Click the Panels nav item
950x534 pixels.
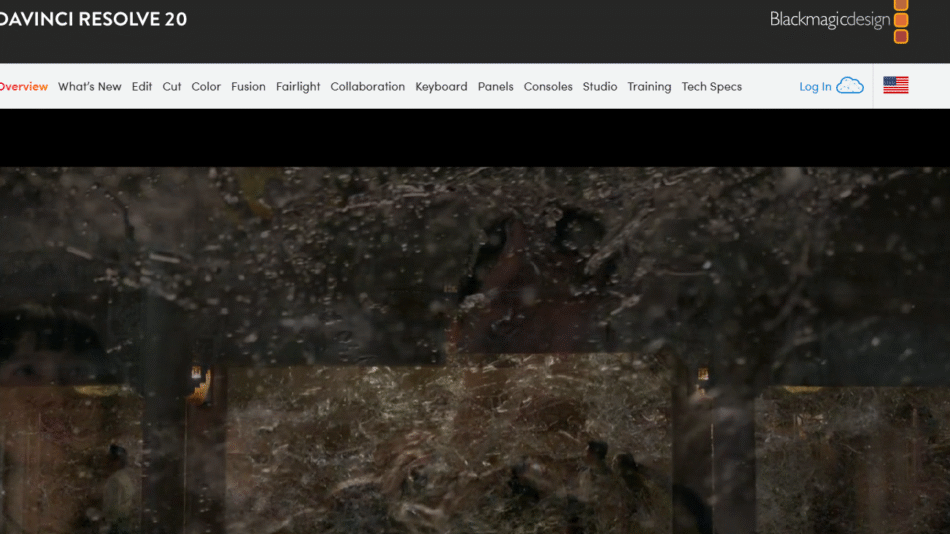click(x=495, y=87)
